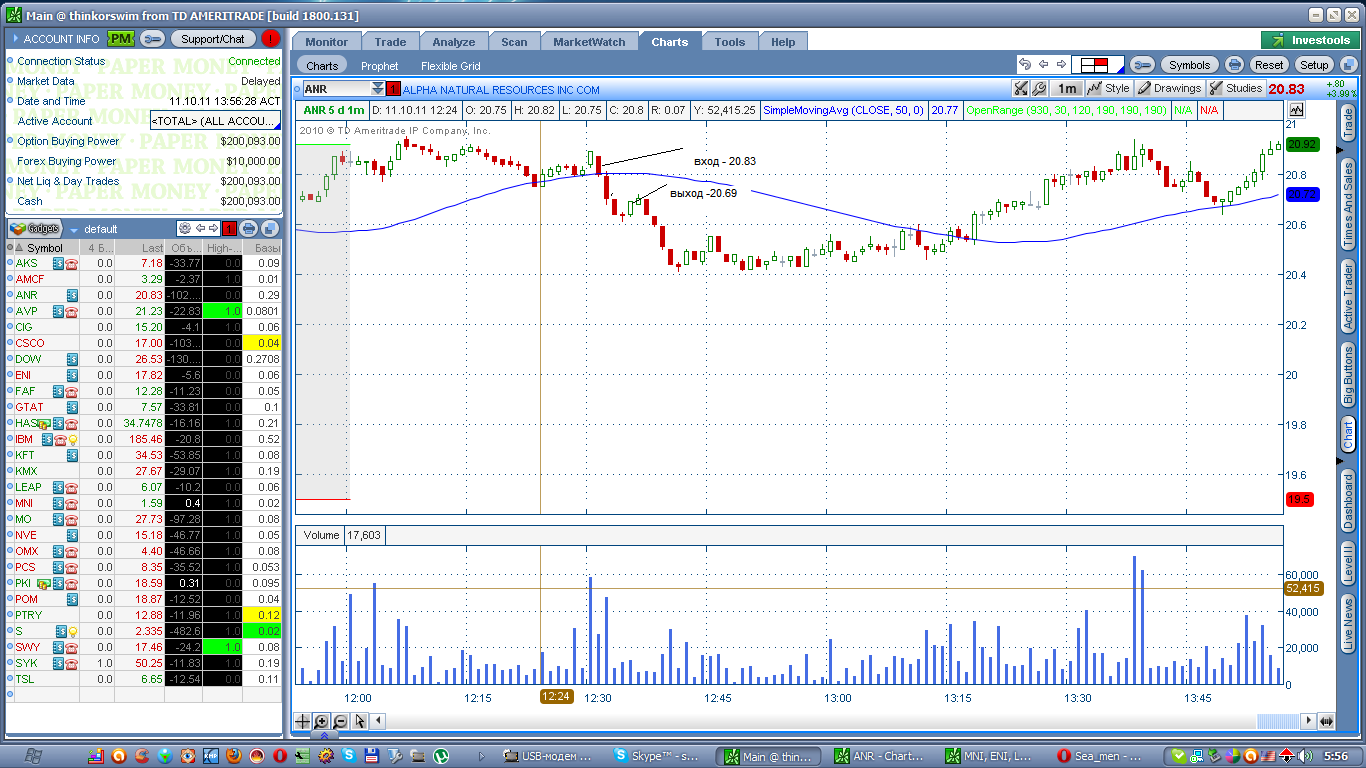This screenshot has width=1366, height=768.
Task: Open the Trade side panel
Action: (x=1348, y=124)
